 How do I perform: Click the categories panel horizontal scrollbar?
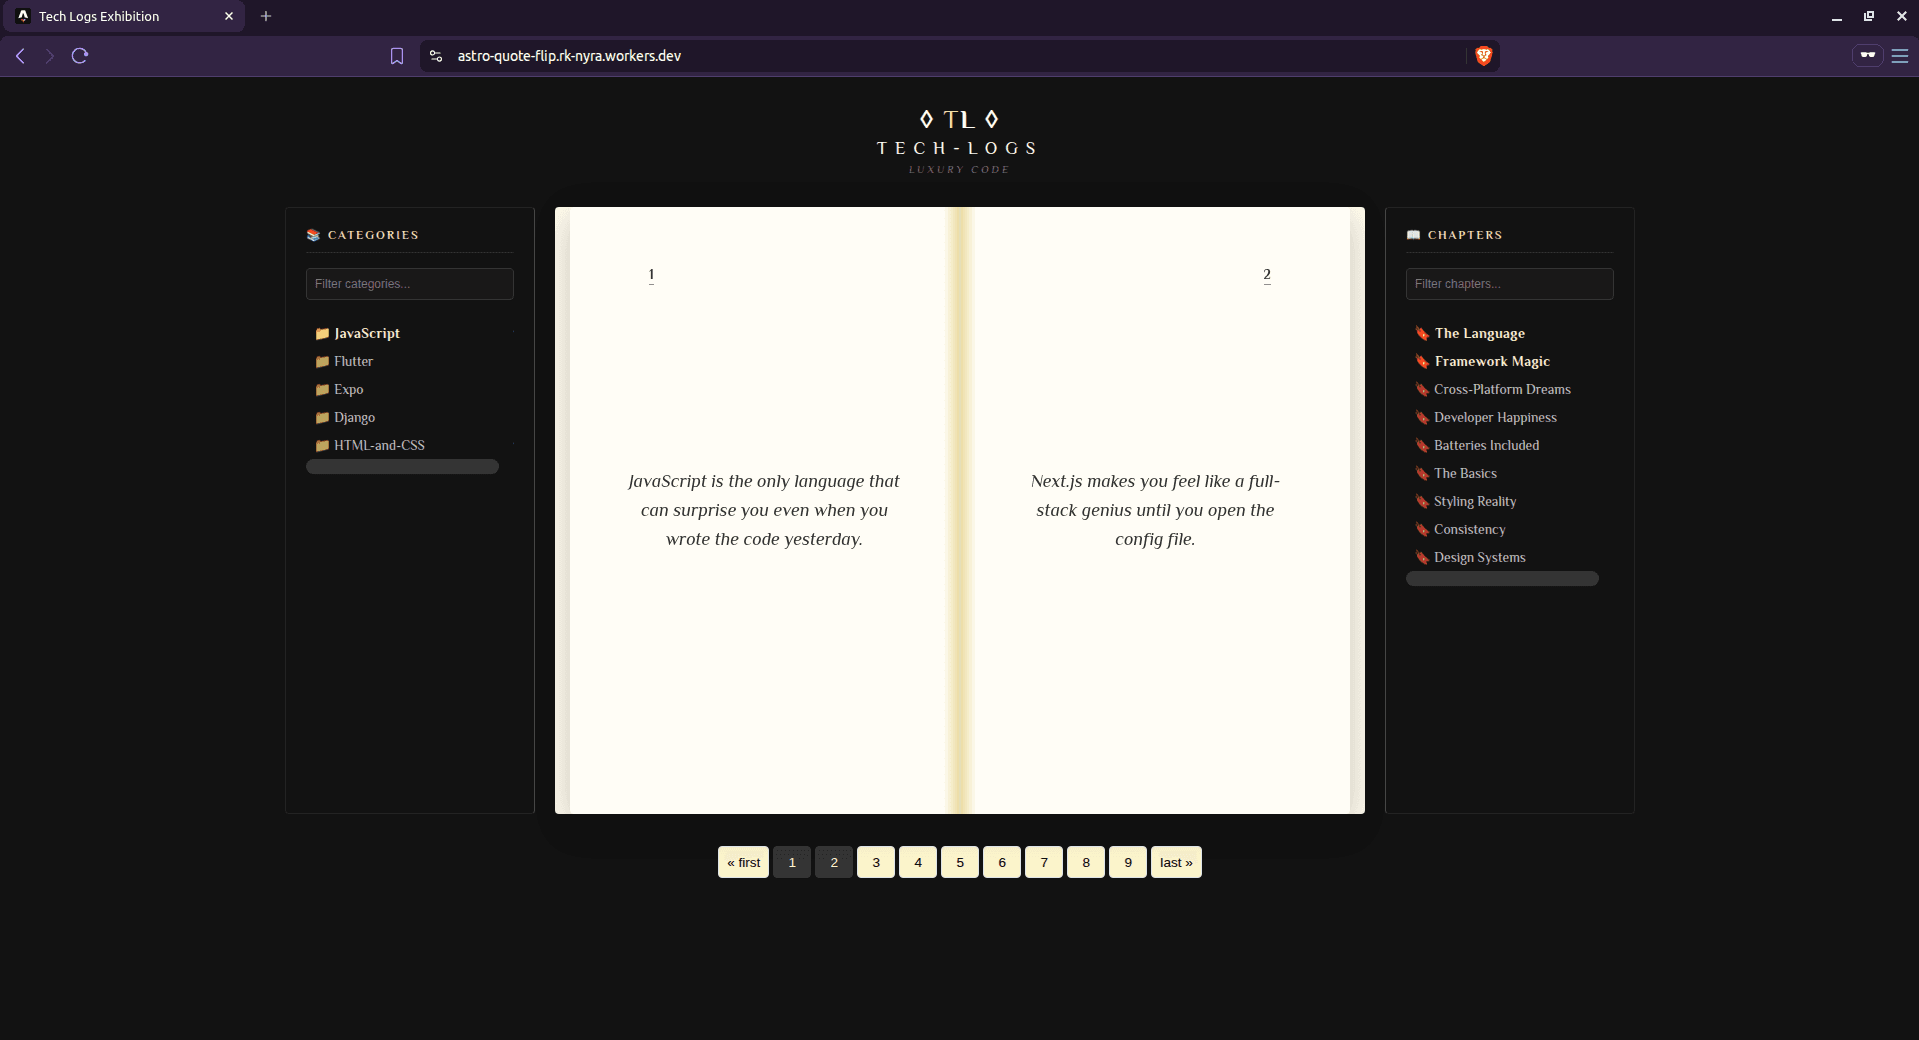[402, 467]
